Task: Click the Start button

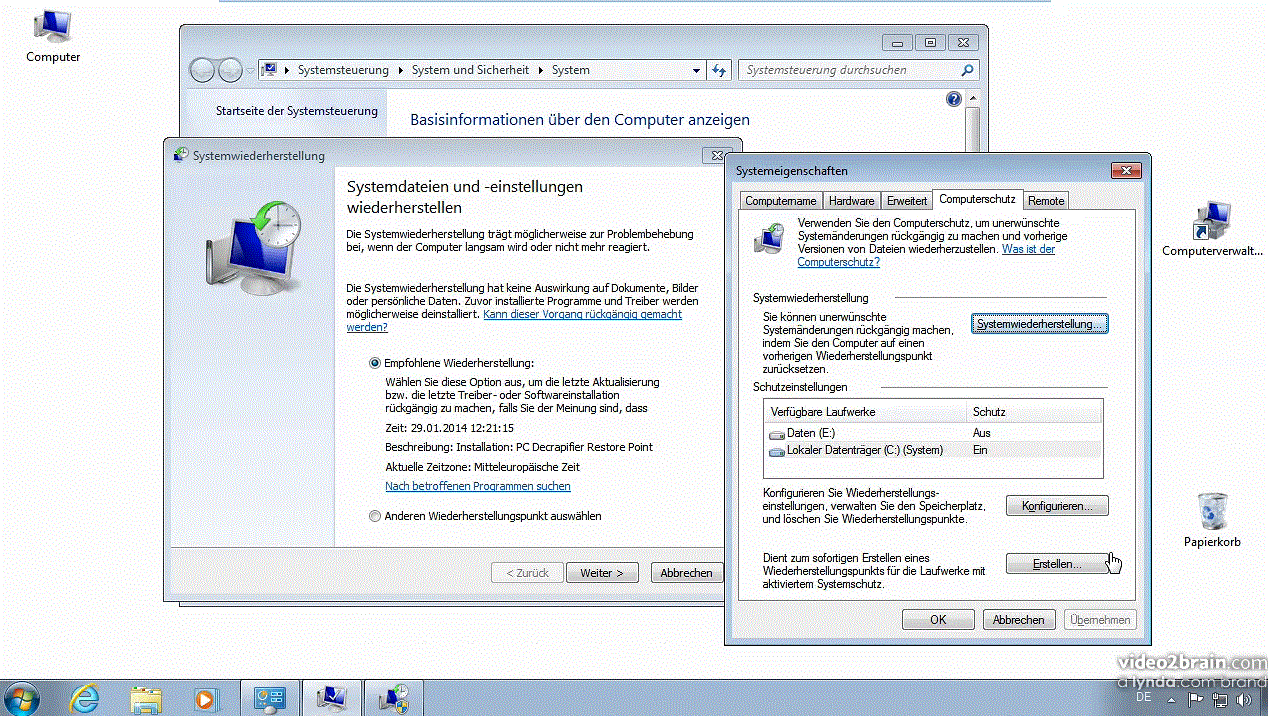Action: point(21,697)
